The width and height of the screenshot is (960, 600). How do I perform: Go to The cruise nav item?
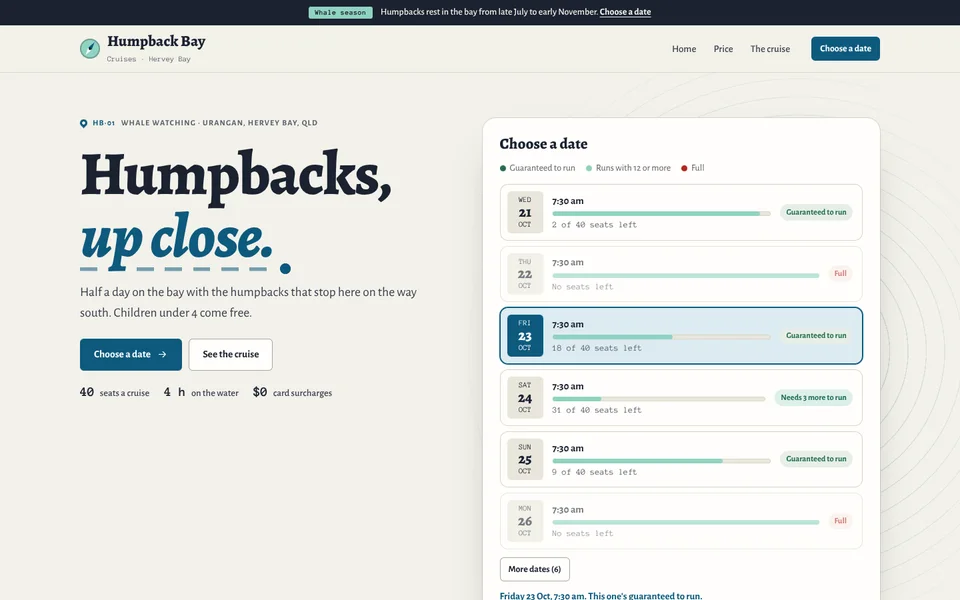coord(770,49)
